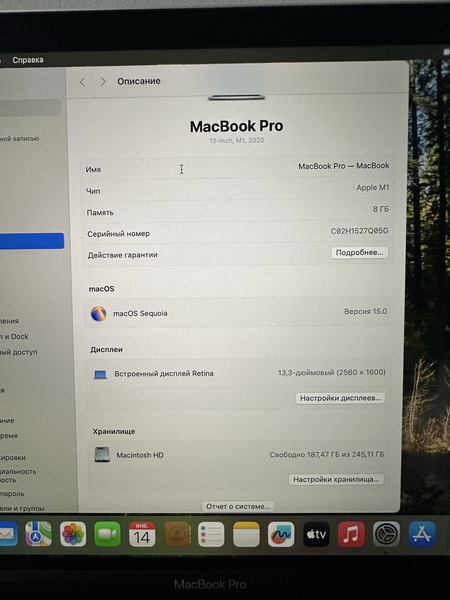Open the Справка menu
Viewport: 450px width, 600px height.
pyautogui.click(x=28, y=60)
